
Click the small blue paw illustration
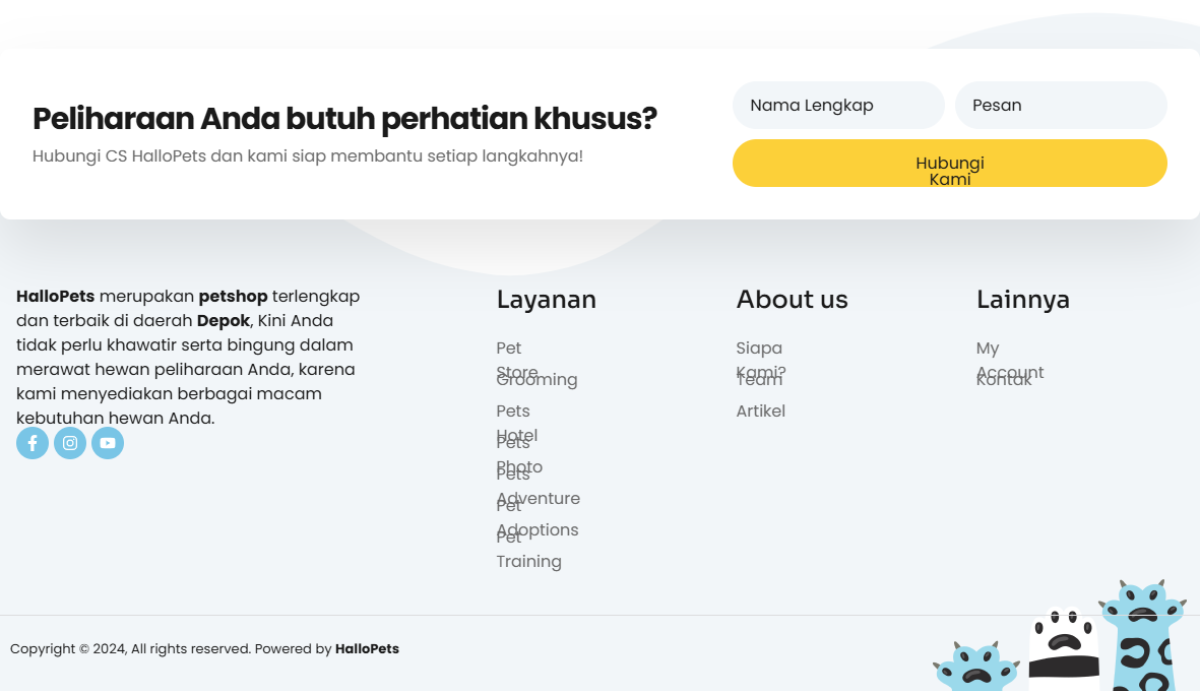pyautogui.click(x=975, y=667)
